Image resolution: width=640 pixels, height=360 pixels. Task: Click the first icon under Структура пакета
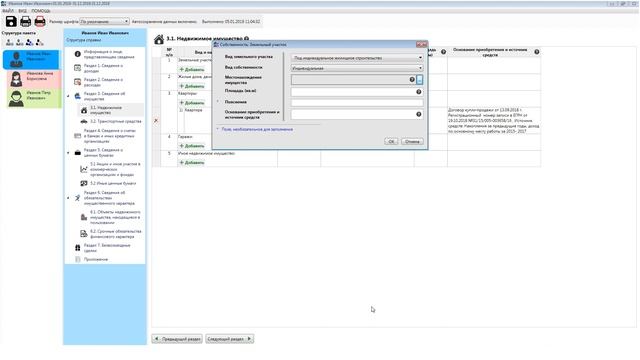[9, 42]
